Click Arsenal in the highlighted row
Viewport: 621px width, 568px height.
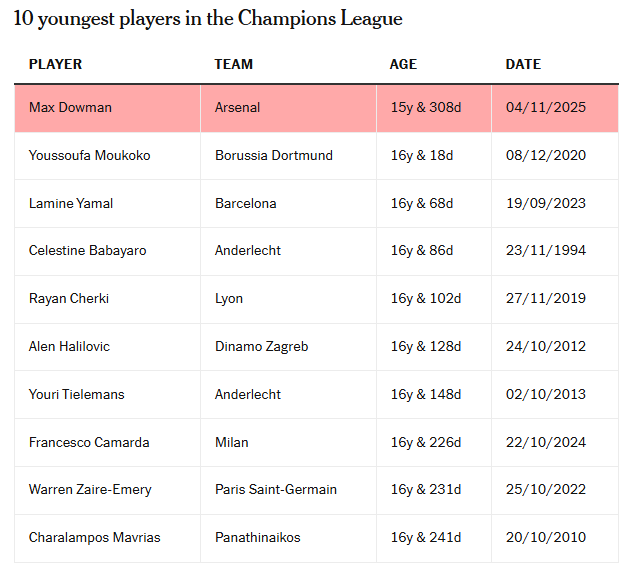click(x=237, y=108)
